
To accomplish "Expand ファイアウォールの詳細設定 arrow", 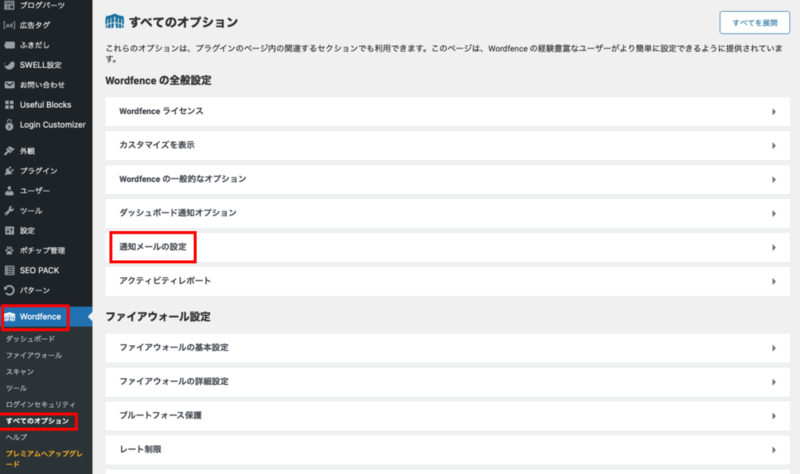I will pyautogui.click(x=773, y=382).
